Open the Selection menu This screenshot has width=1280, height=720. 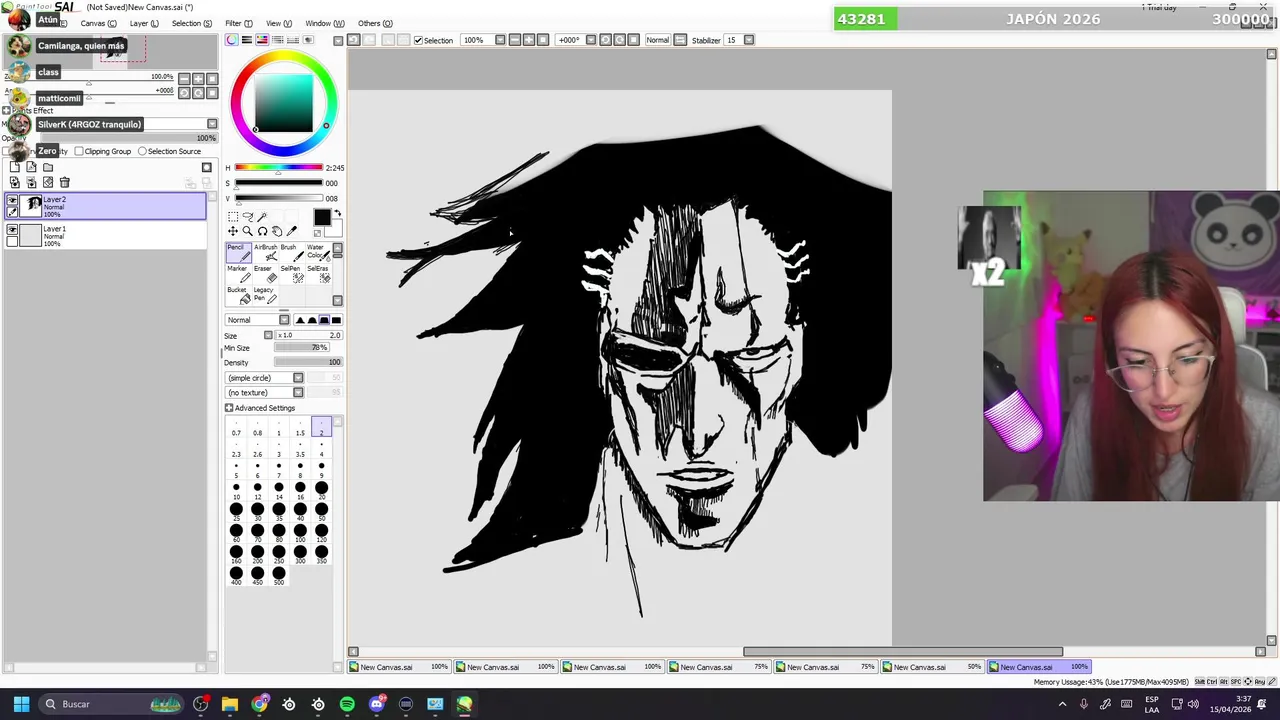(x=192, y=23)
